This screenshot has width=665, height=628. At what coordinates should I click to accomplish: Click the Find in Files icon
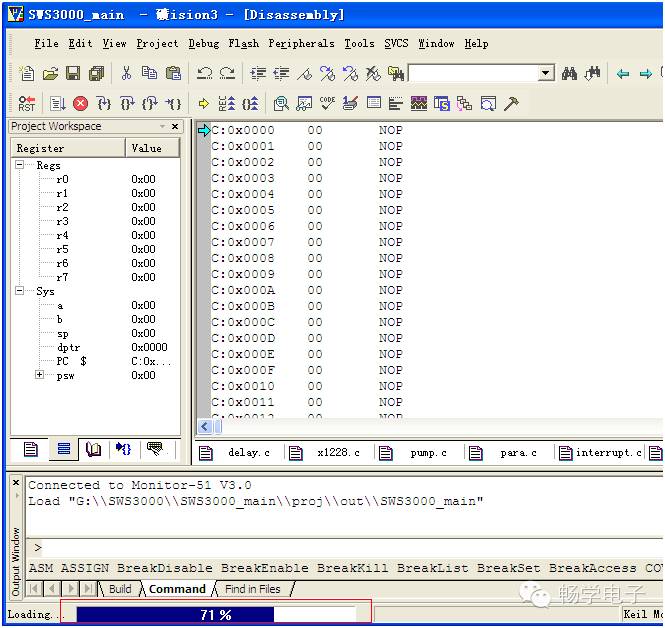(x=396, y=74)
